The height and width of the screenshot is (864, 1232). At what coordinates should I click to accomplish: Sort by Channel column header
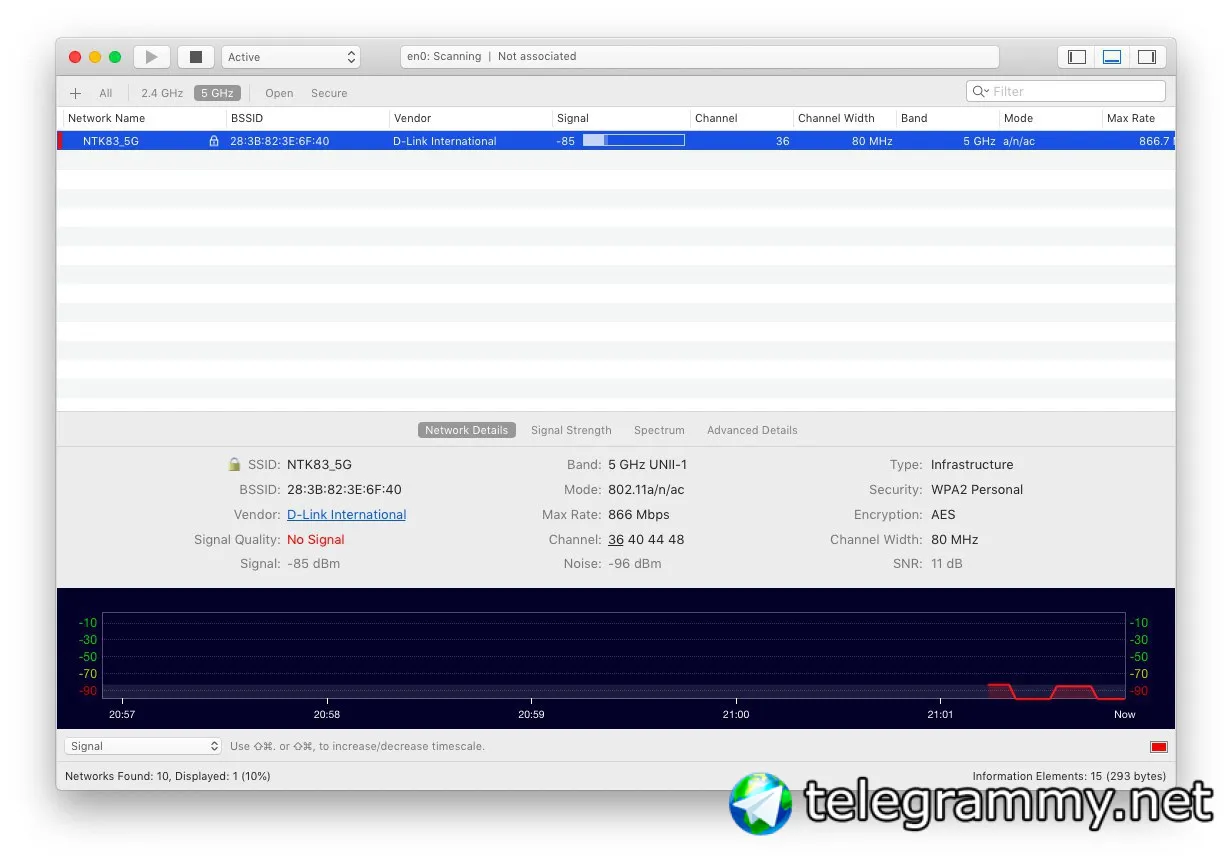point(716,118)
